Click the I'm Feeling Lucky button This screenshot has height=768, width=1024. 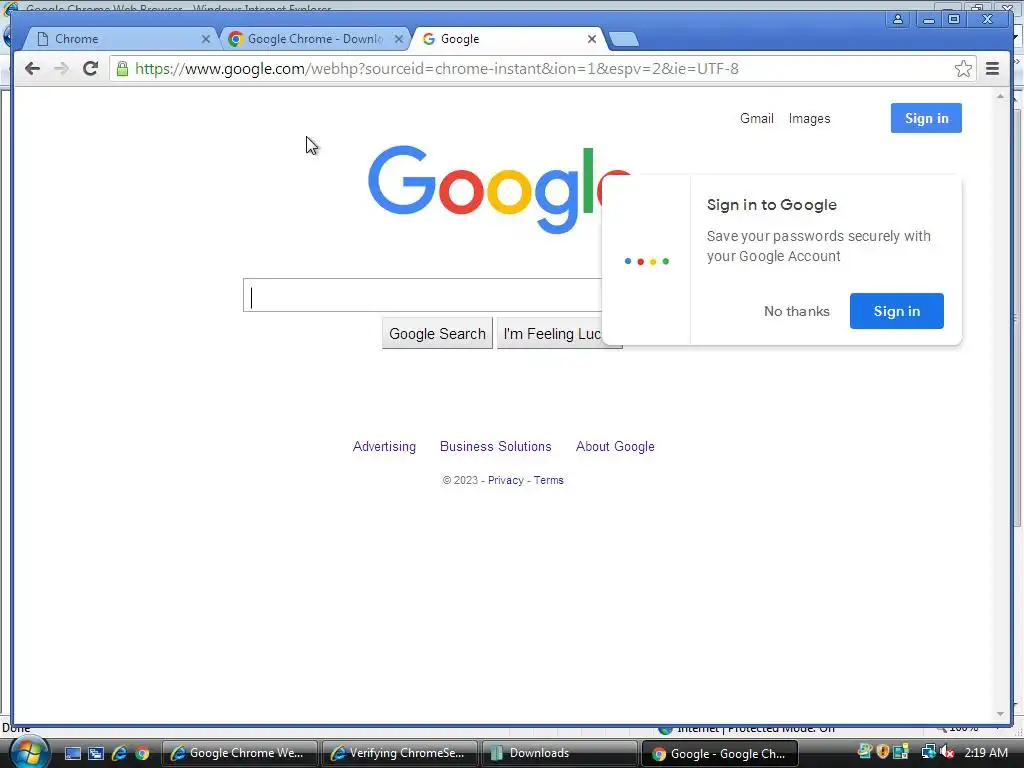coord(550,334)
